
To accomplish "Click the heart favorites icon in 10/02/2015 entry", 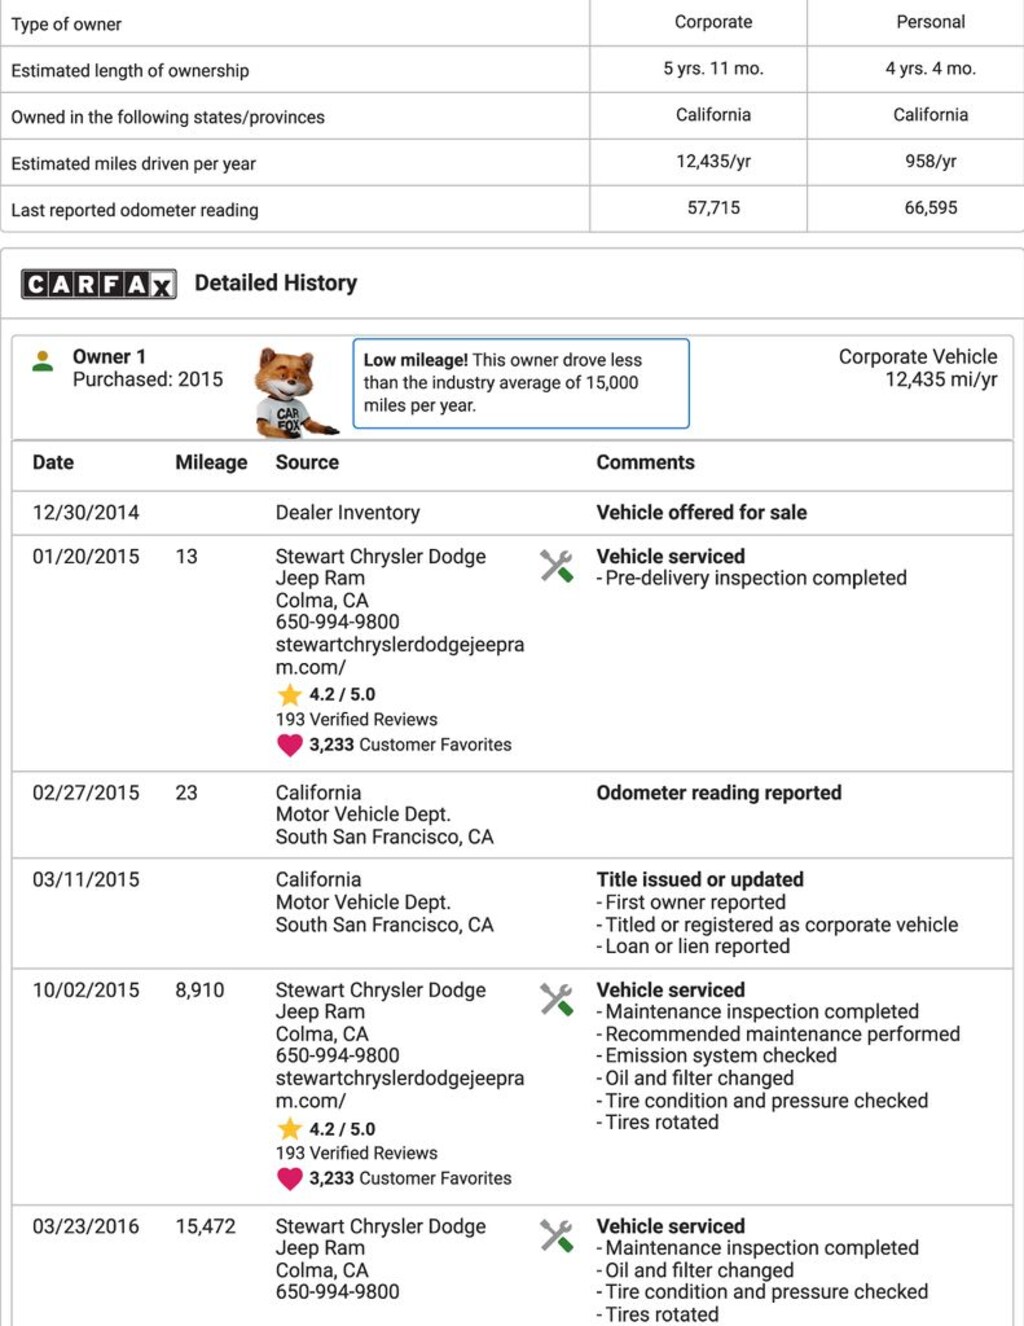I will pos(290,1179).
